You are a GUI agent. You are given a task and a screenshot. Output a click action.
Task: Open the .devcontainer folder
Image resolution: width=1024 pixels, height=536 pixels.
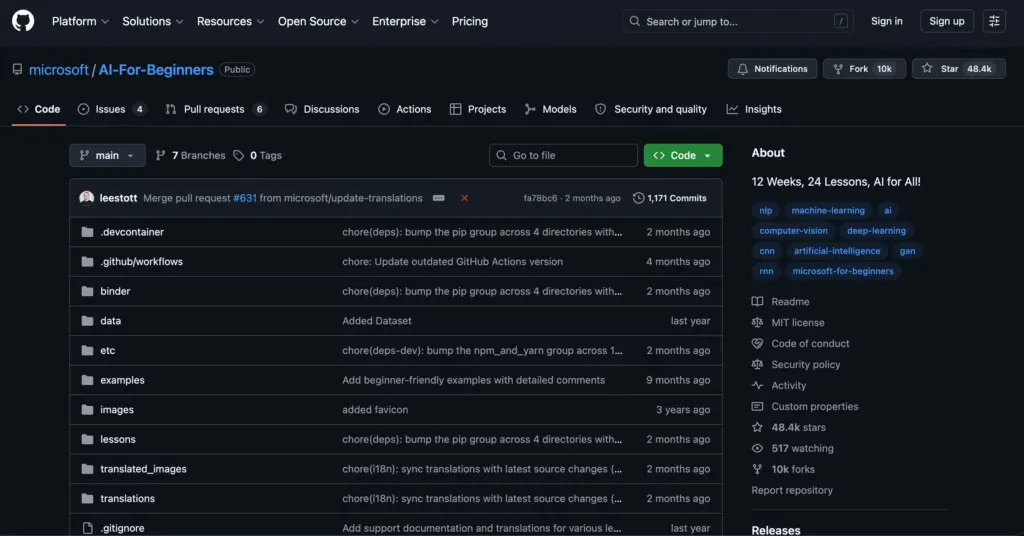point(132,232)
